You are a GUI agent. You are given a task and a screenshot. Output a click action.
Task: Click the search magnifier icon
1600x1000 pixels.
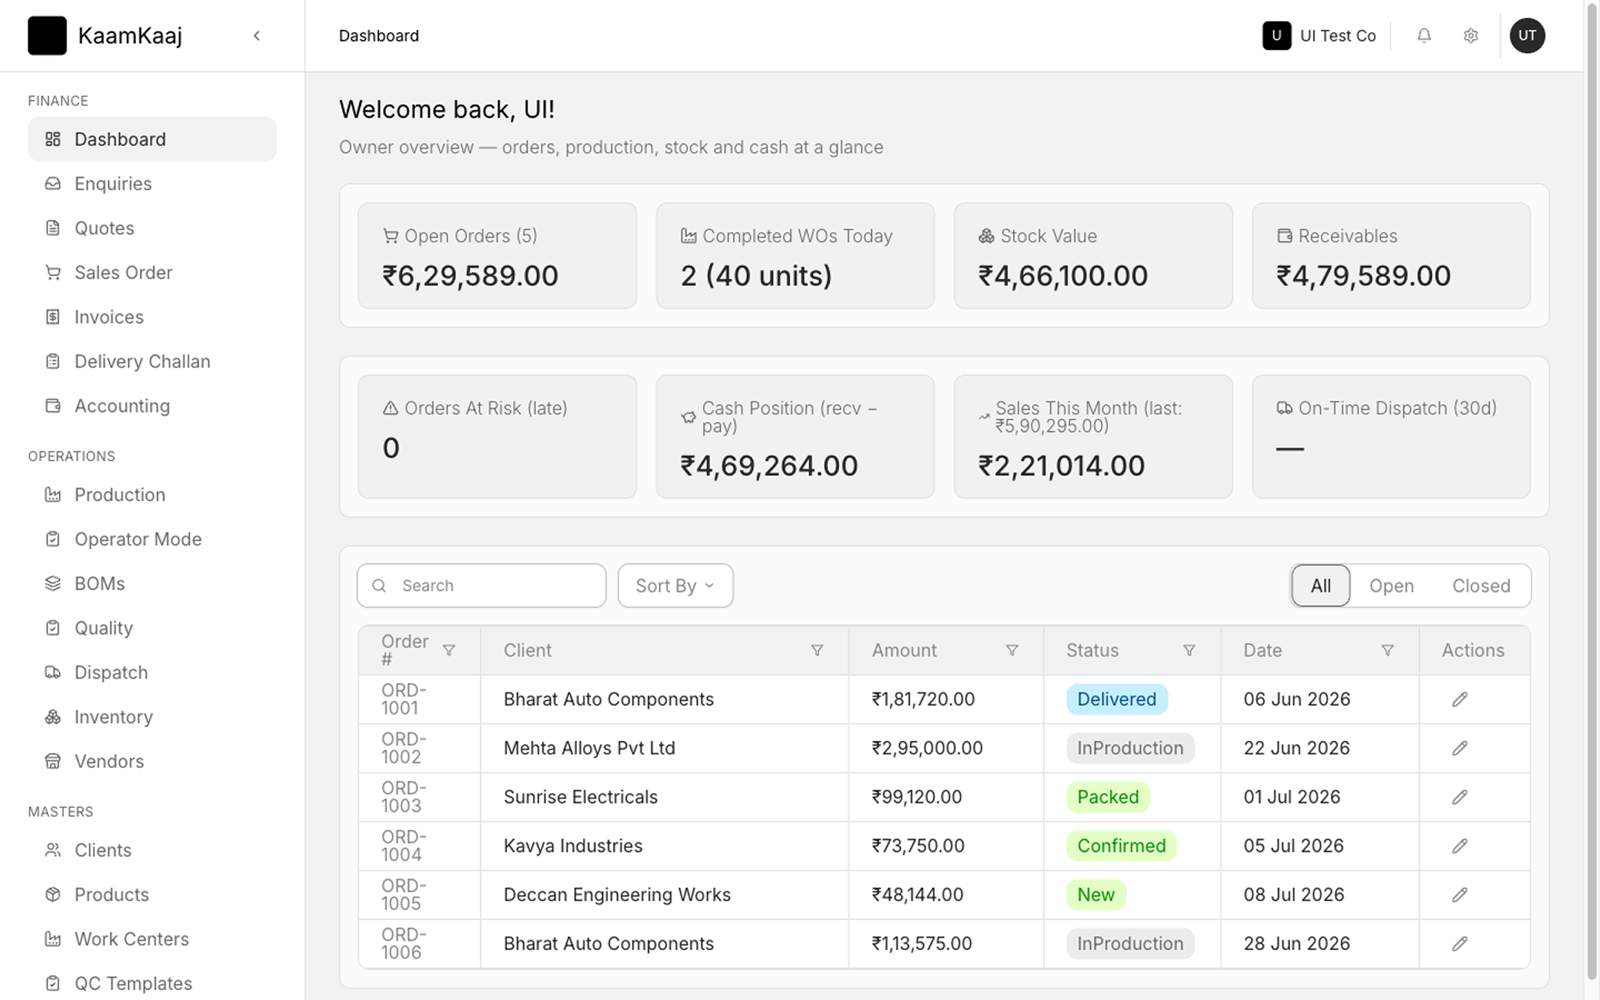[379, 586]
